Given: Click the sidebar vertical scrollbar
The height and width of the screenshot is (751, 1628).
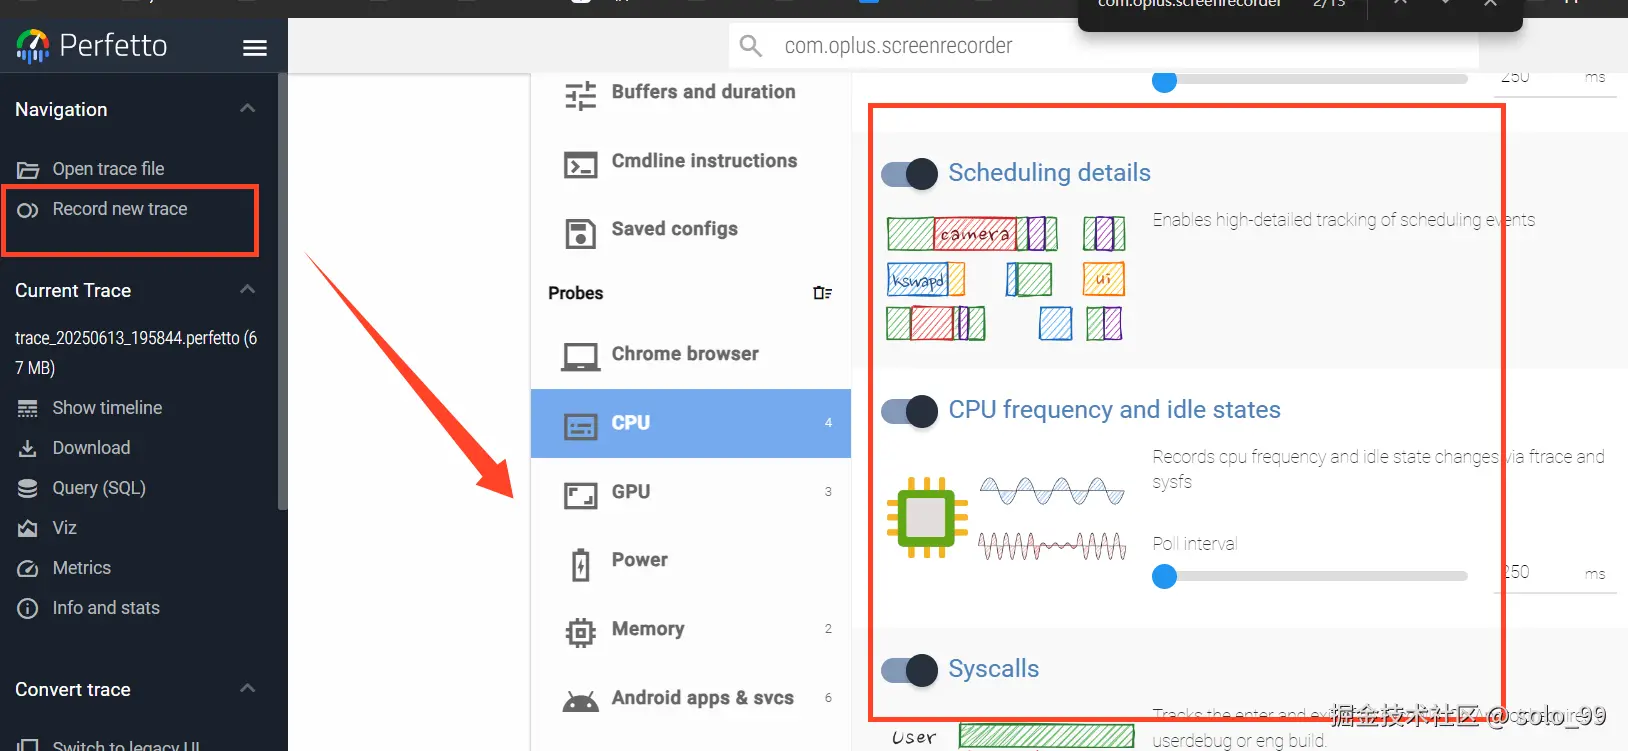Looking at the screenshot, I should (x=283, y=292).
